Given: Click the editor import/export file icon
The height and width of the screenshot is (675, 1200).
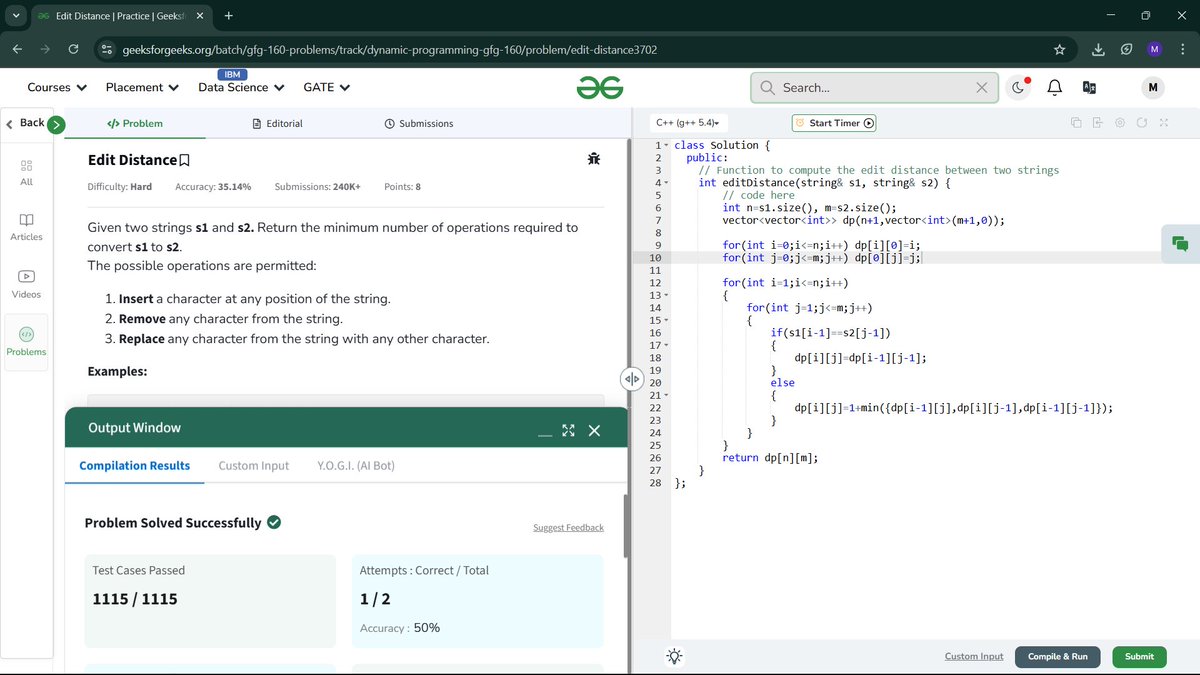Looking at the screenshot, I should click(1097, 123).
